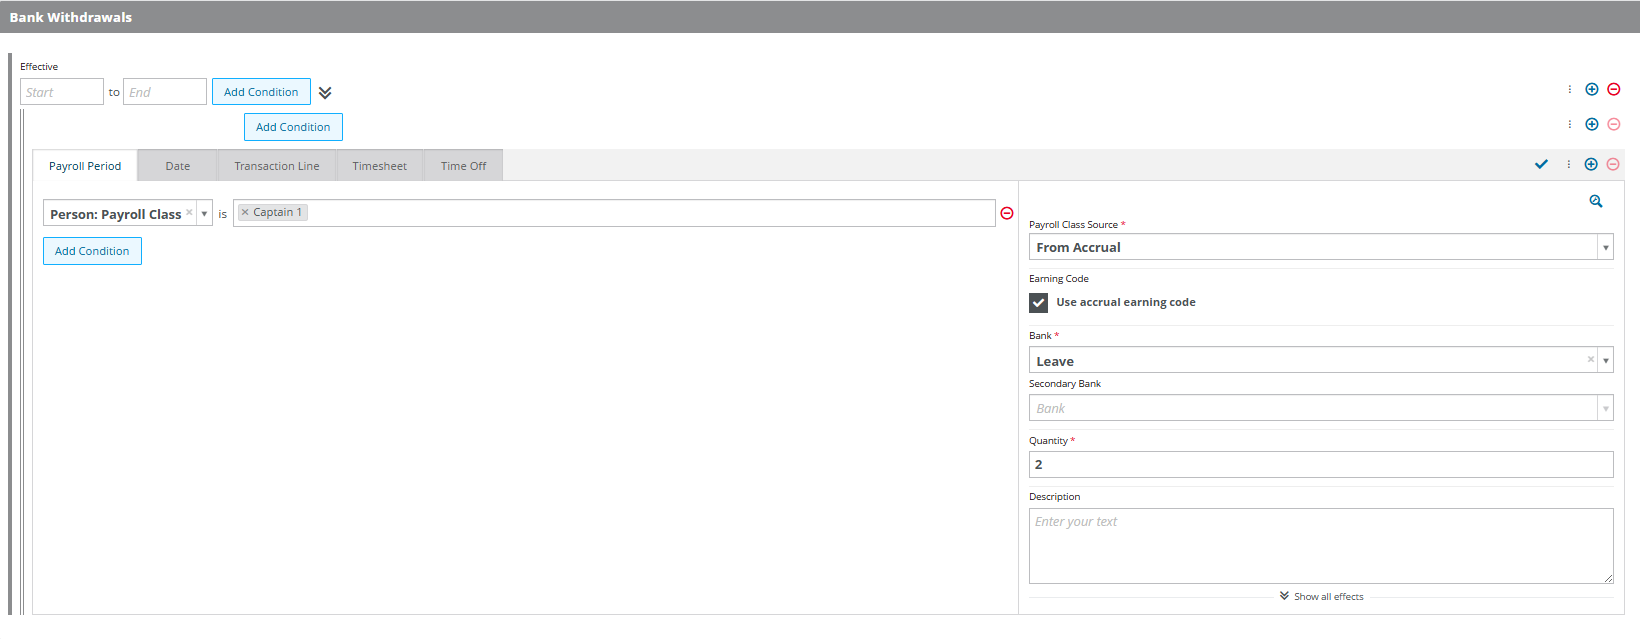Image resolution: width=1640 pixels, height=639 pixels.
Task: Click the second-level Add Condition button above the tabs
Action: (x=293, y=127)
